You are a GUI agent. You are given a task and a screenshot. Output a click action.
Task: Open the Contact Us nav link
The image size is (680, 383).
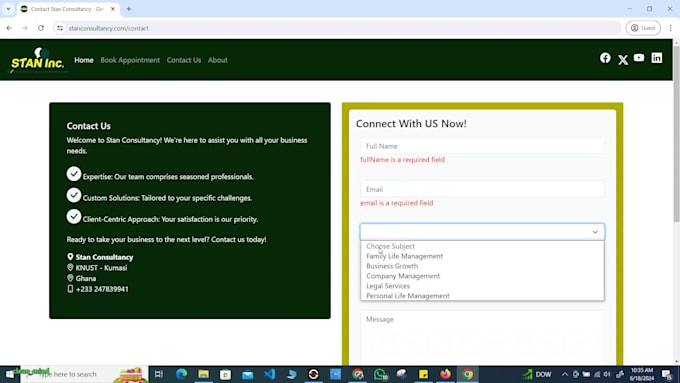point(184,60)
